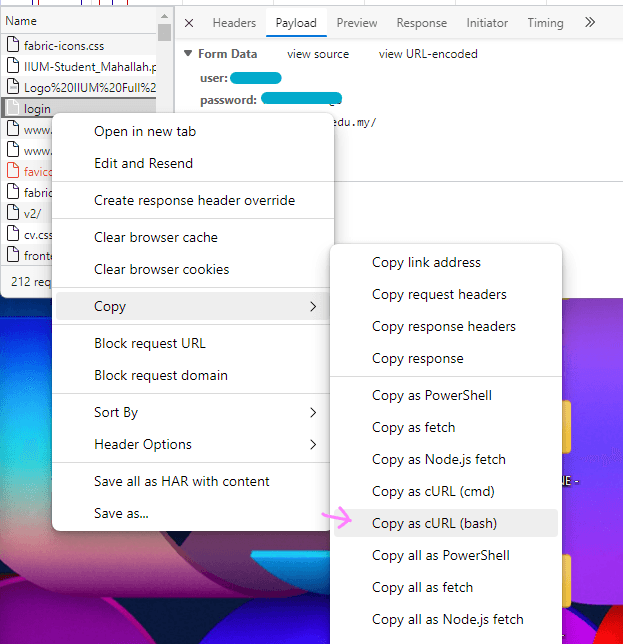The image size is (623, 644).
Task: Click the redacted user value
Action: click(255, 78)
